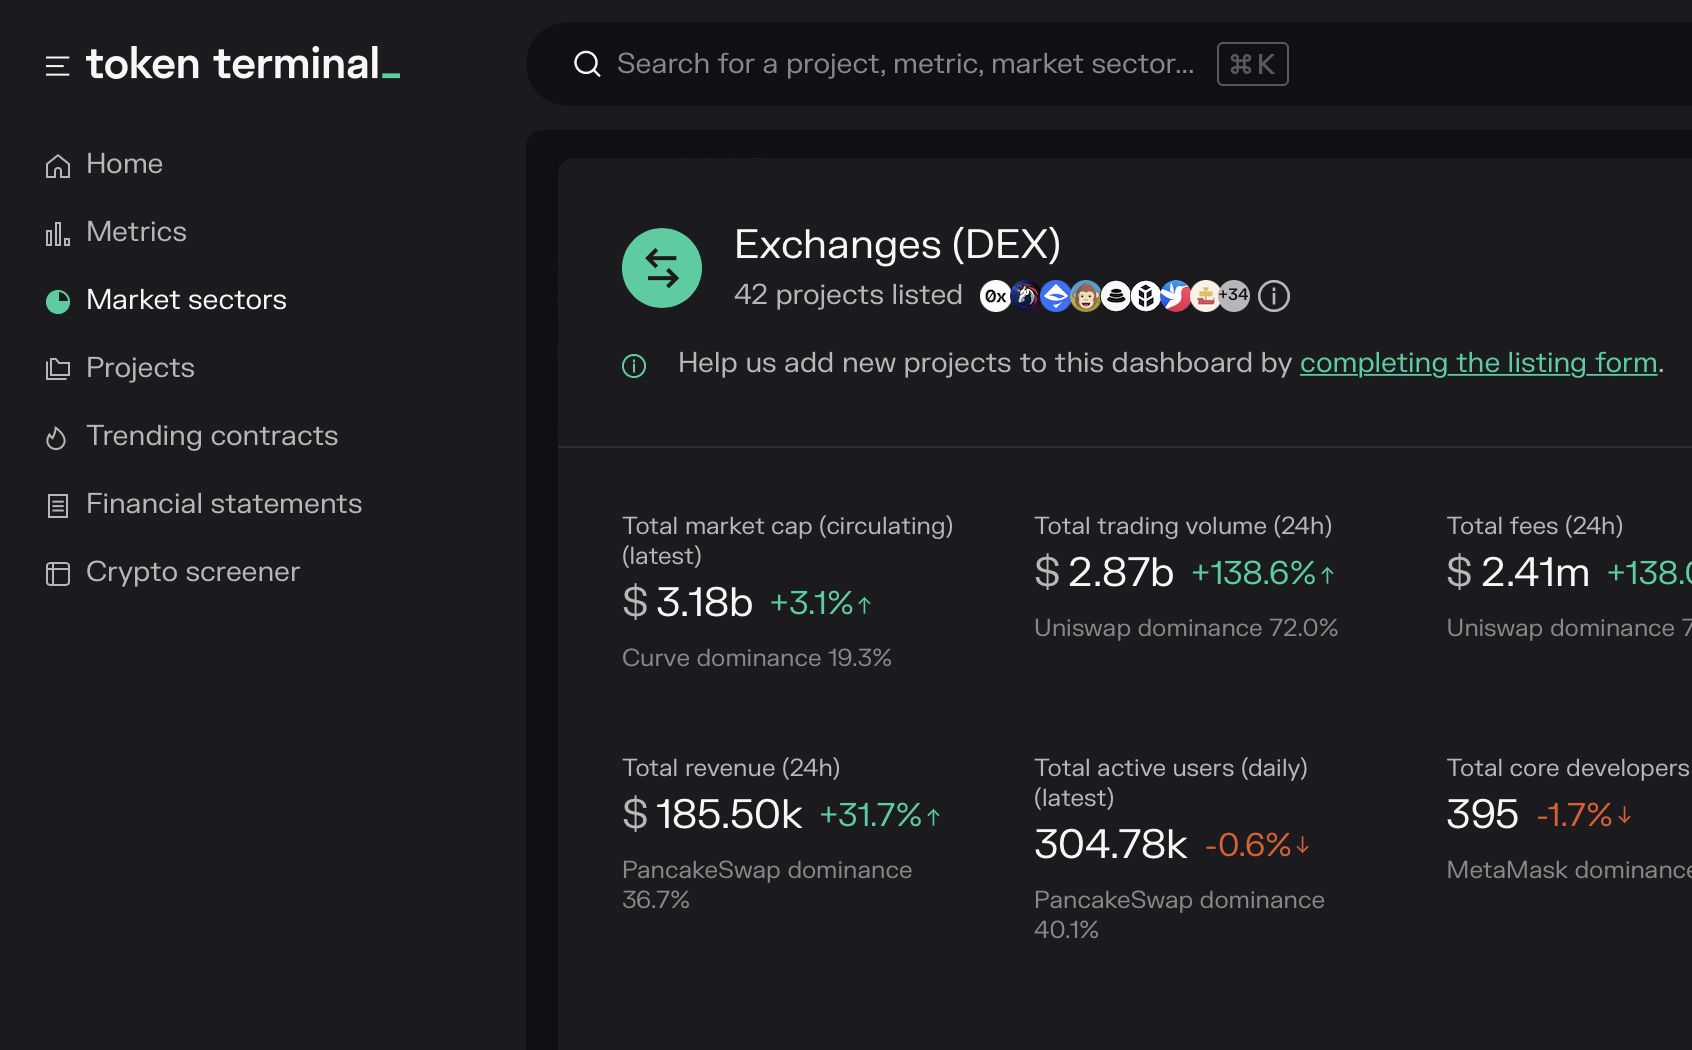The image size is (1692, 1050).
Task: Open the Home sidebar item
Action: [124, 164]
